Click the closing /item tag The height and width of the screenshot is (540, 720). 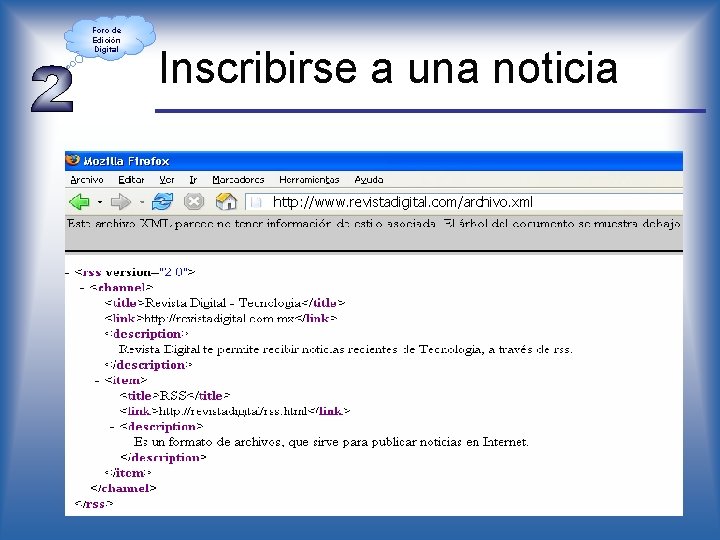128,473
